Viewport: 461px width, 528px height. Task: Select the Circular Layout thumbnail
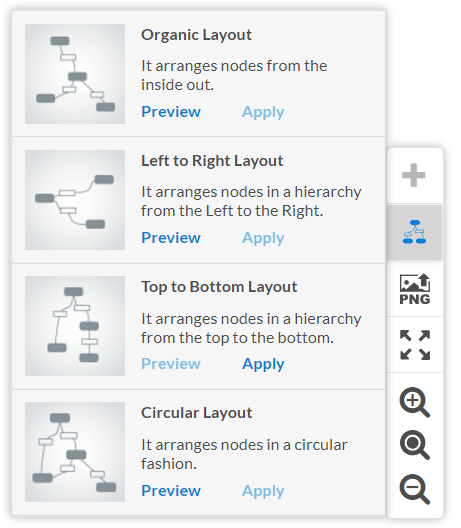tap(75, 452)
